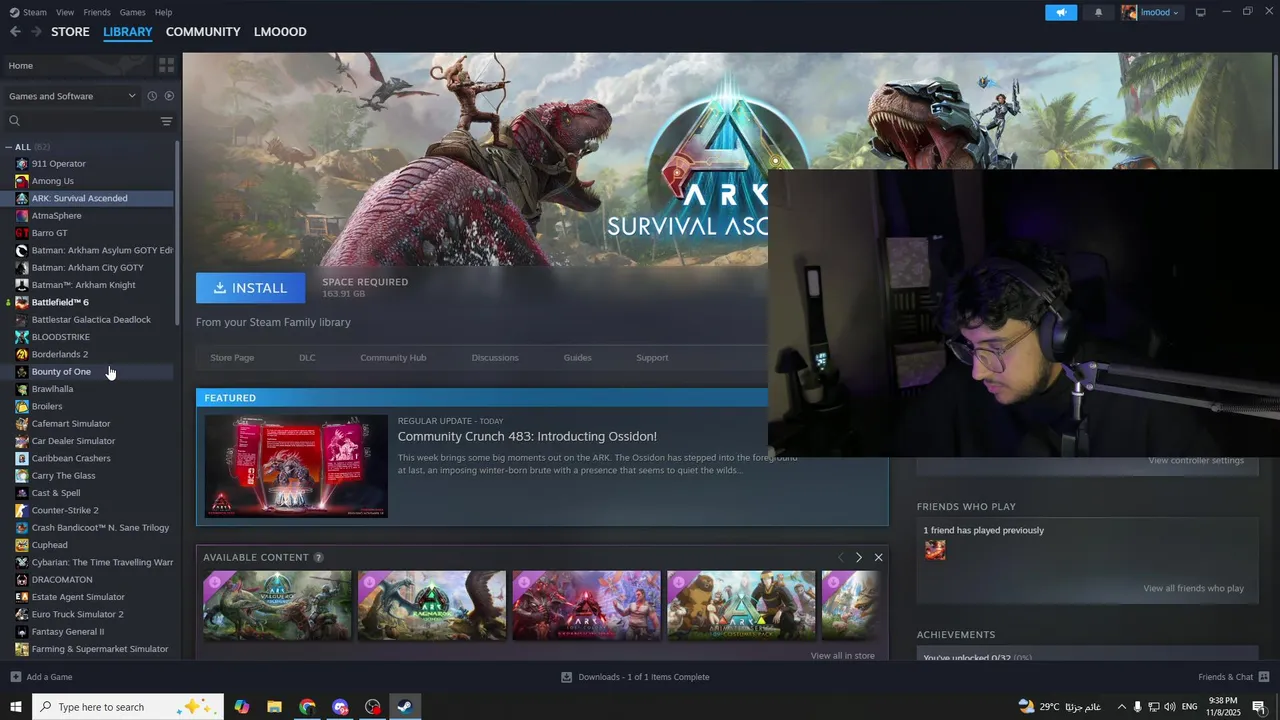Image resolution: width=1280 pixels, height=720 pixels.
Task: Open the Friends menu
Action: coord(97,12)
